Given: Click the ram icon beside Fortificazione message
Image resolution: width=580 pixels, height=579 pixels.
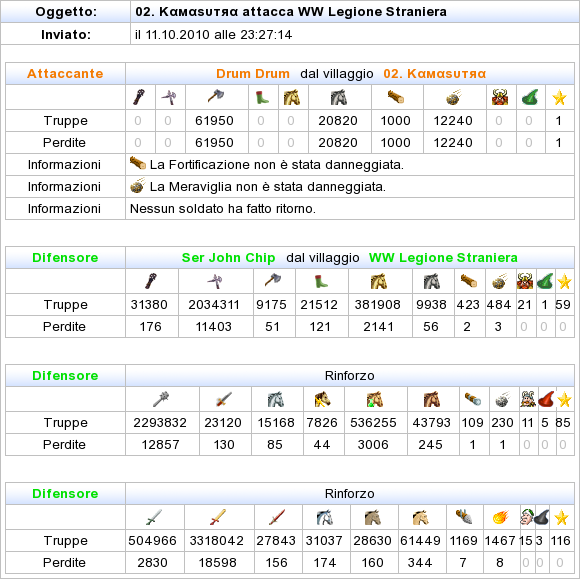Looking at the screenshot, I should point(138,163).
